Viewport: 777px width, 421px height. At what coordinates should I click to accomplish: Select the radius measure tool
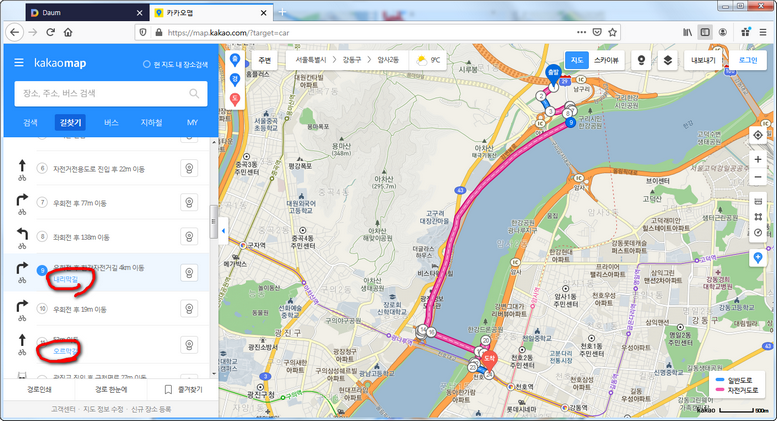(x=758, y=233)
